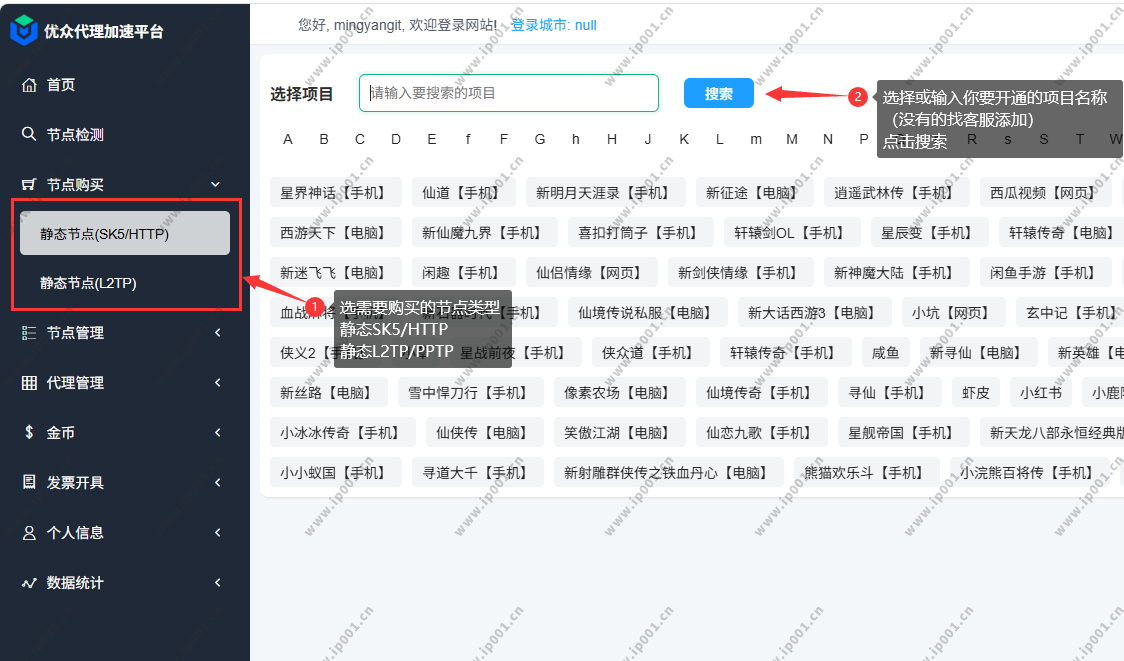Select project 新明月天涯录【手机】
Image resolution: width=1124 pixels, height=661 pixels.
pyautogui.click(x=606, y=193)
